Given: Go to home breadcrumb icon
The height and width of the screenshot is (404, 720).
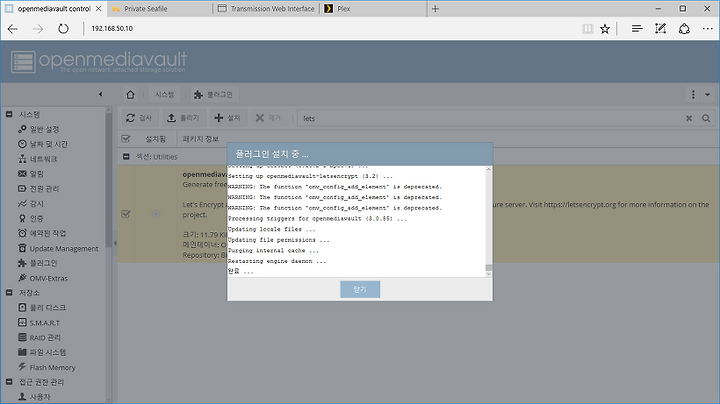Looking at the screenshot, I should [130, 95].
